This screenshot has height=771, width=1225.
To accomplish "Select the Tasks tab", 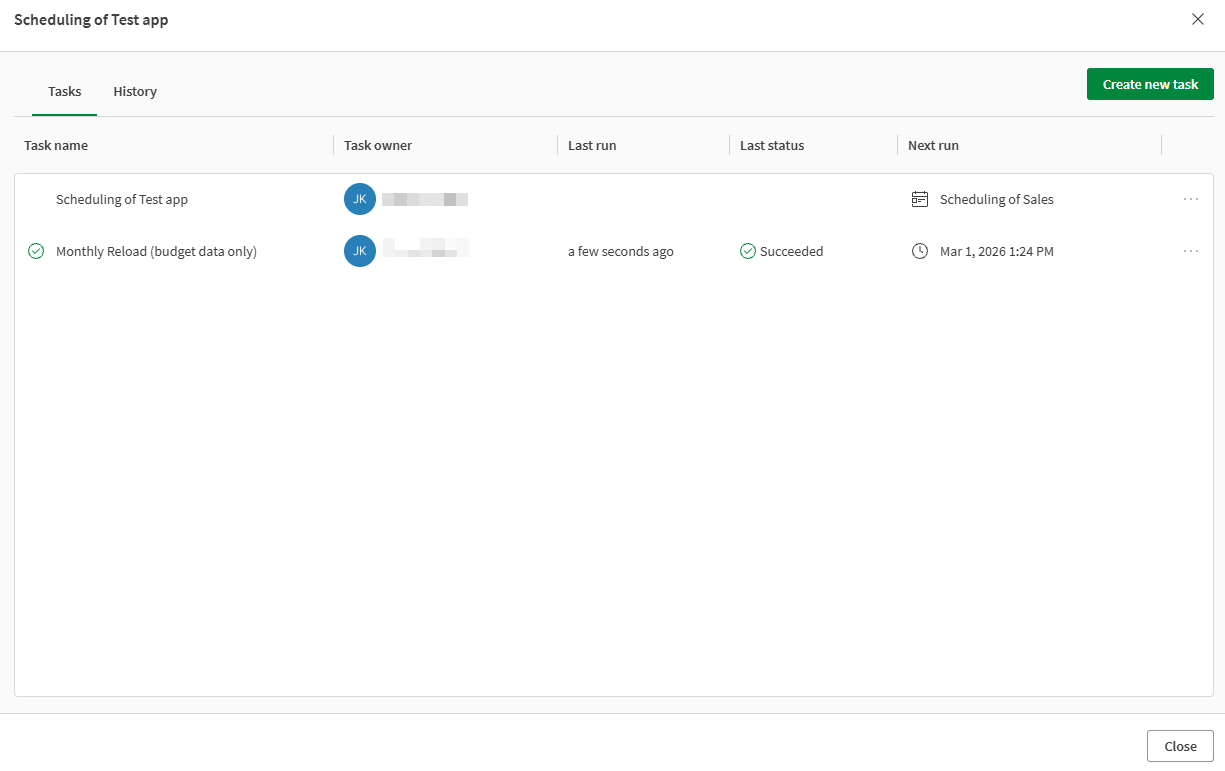I will pos(64,91).
